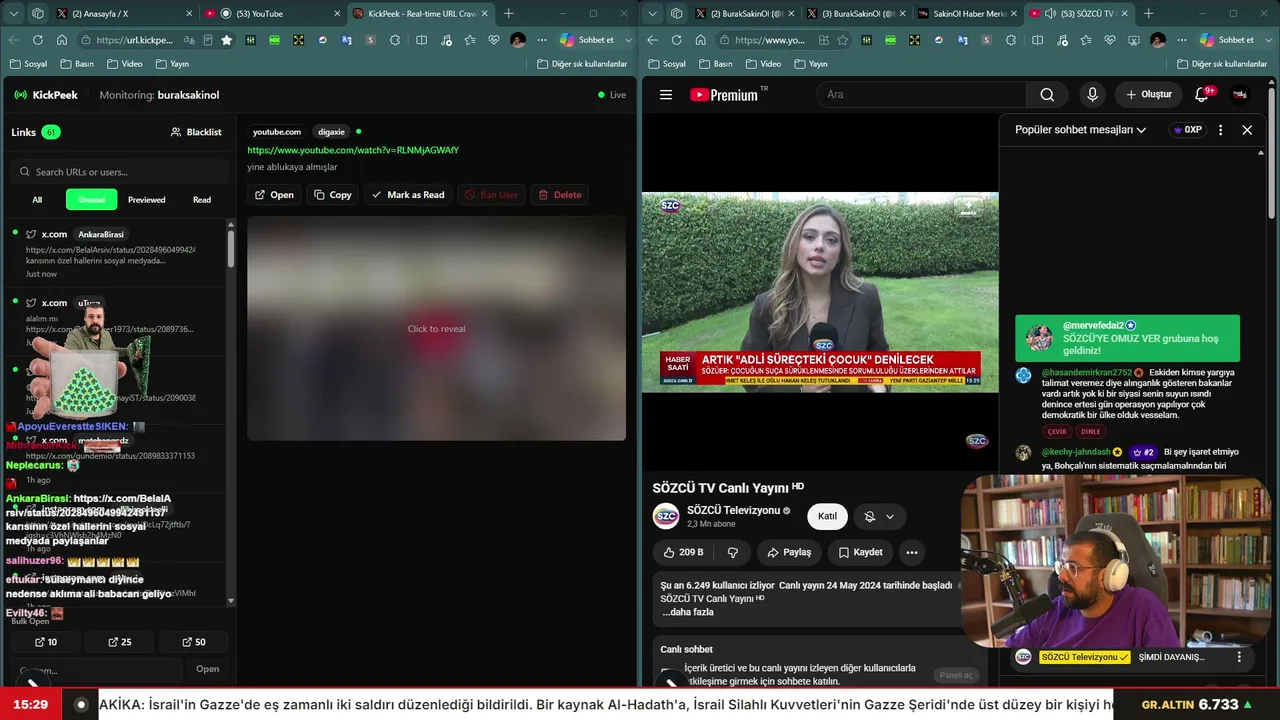Open more actions ellipsis below video

(911, 552)
